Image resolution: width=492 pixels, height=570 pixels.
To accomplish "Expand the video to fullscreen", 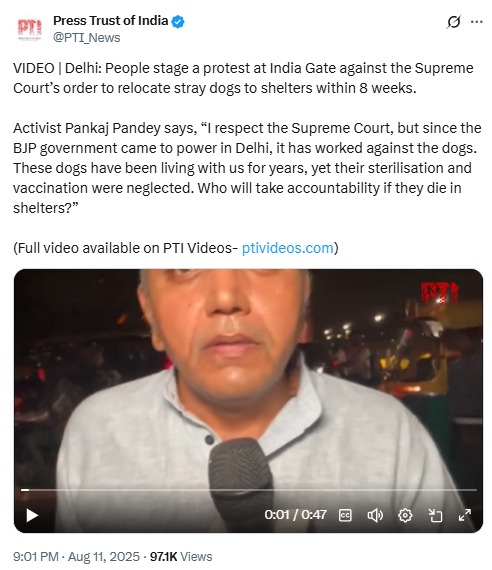I will click(465, 515).
